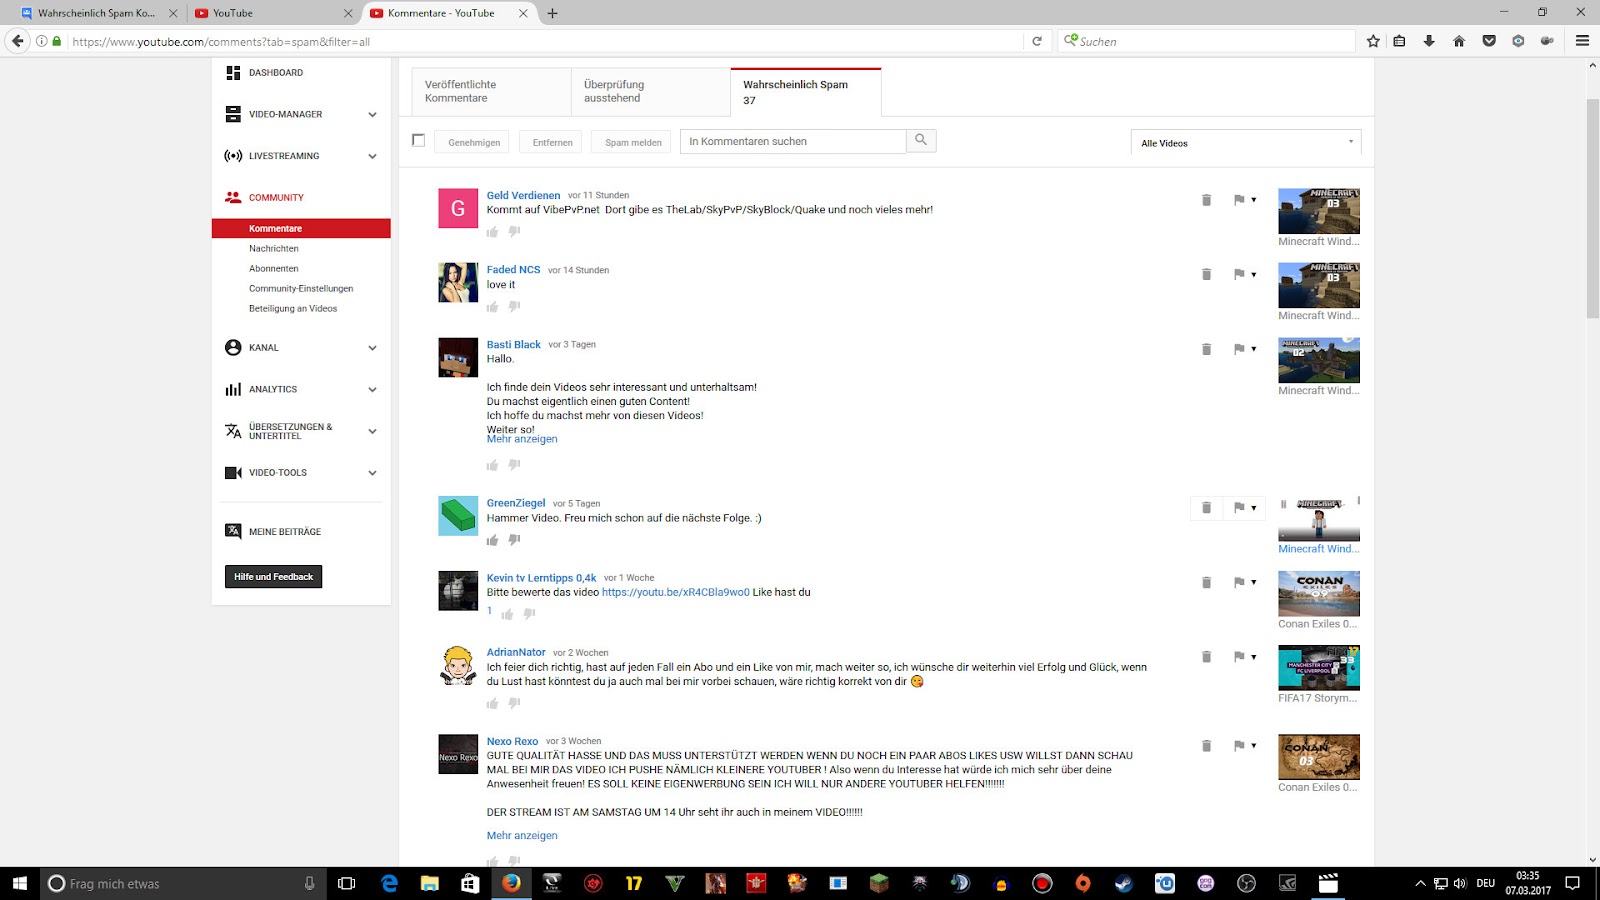This screenshot has width=1600, height=900.
Task: Open File Explorer from the taskbar
Action: click(430, 883)
